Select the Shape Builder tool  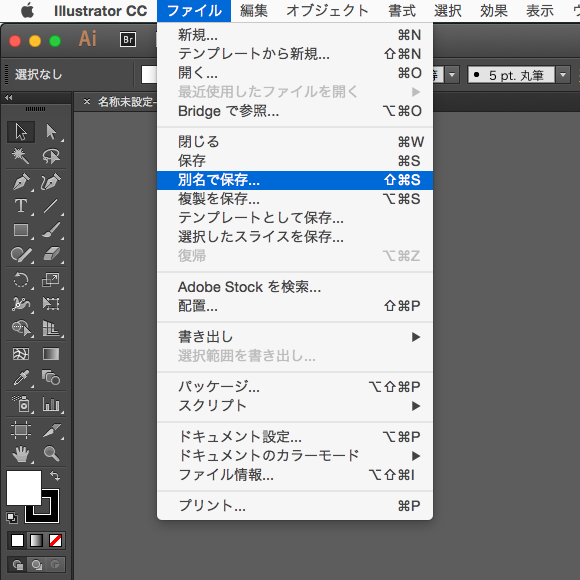point(21,328)
